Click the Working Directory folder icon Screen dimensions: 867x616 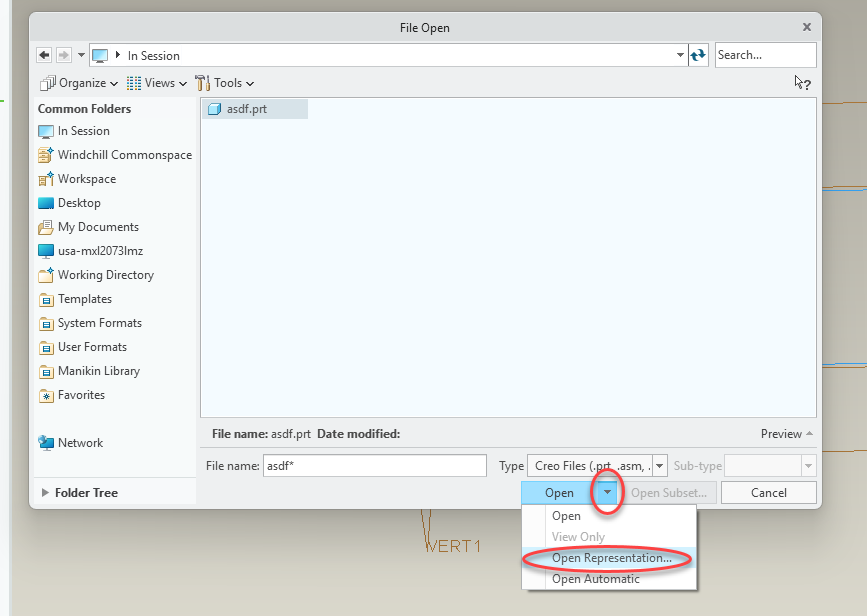[46, 275]
